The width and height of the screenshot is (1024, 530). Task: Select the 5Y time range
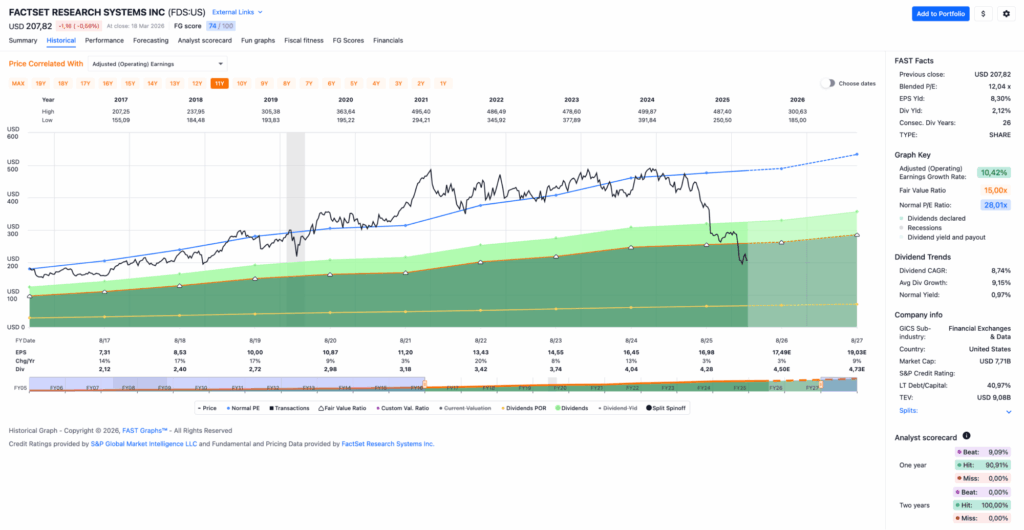(353, 83)
